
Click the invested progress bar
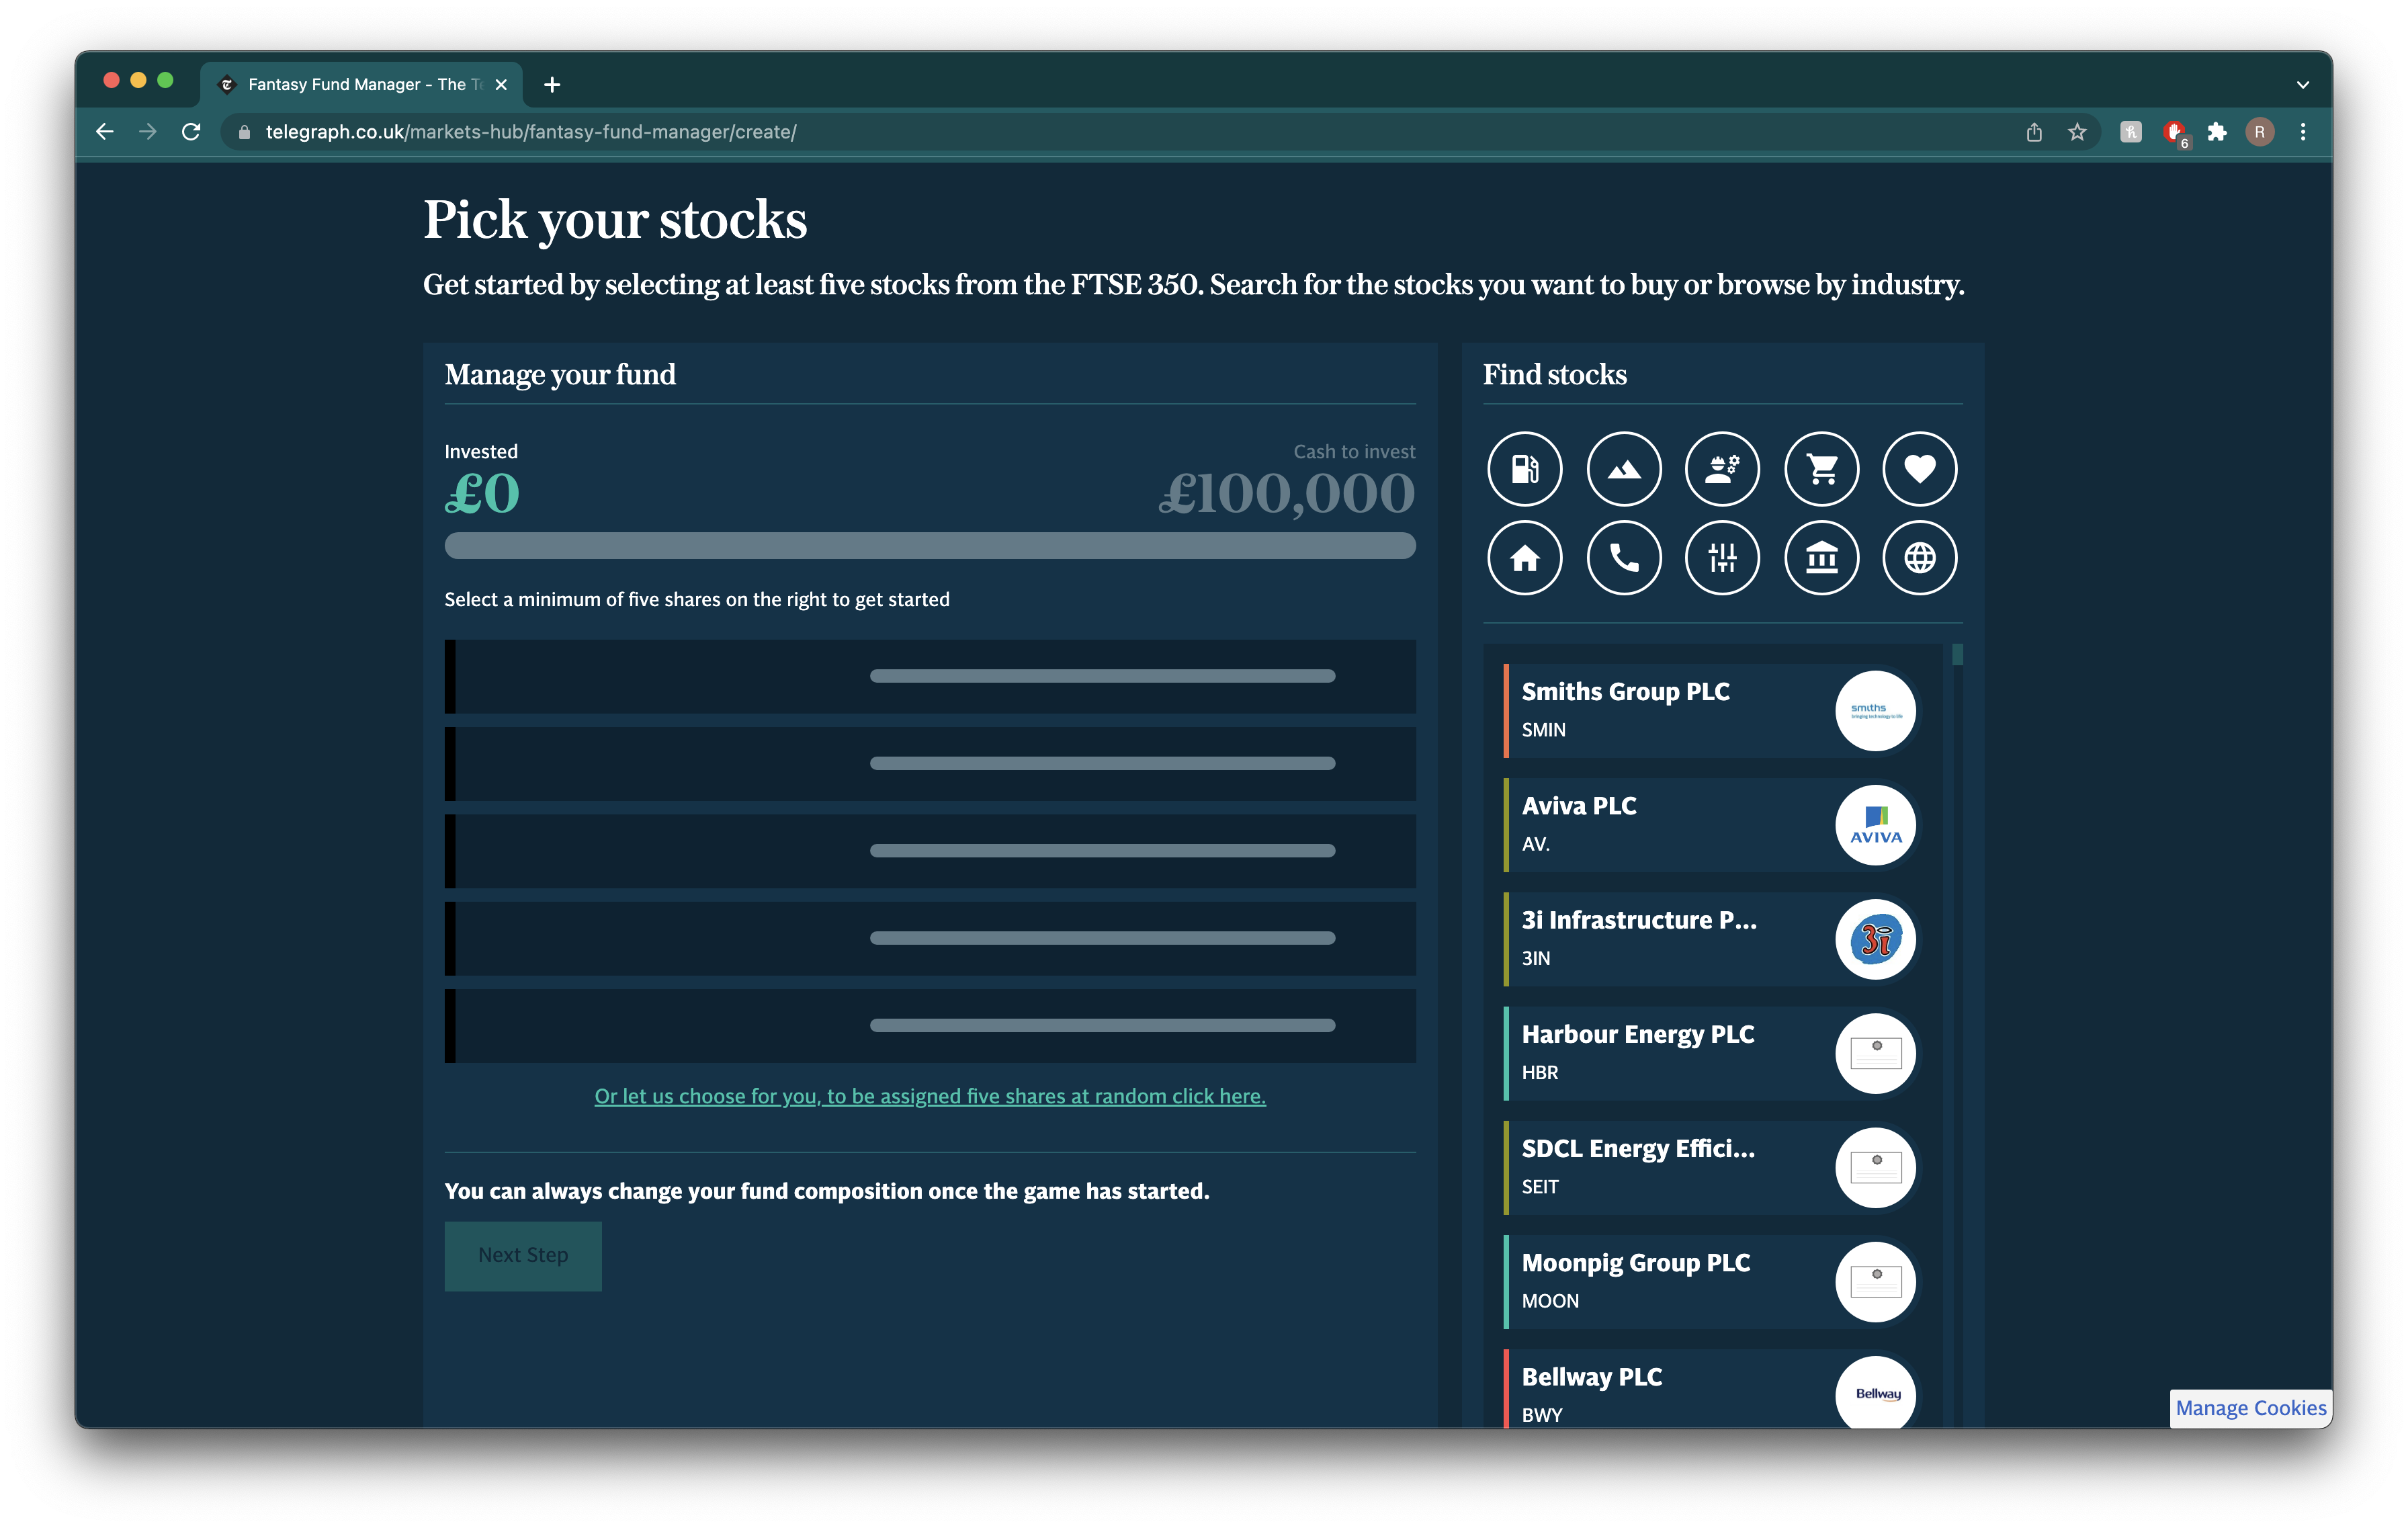(x=930, y=546)
